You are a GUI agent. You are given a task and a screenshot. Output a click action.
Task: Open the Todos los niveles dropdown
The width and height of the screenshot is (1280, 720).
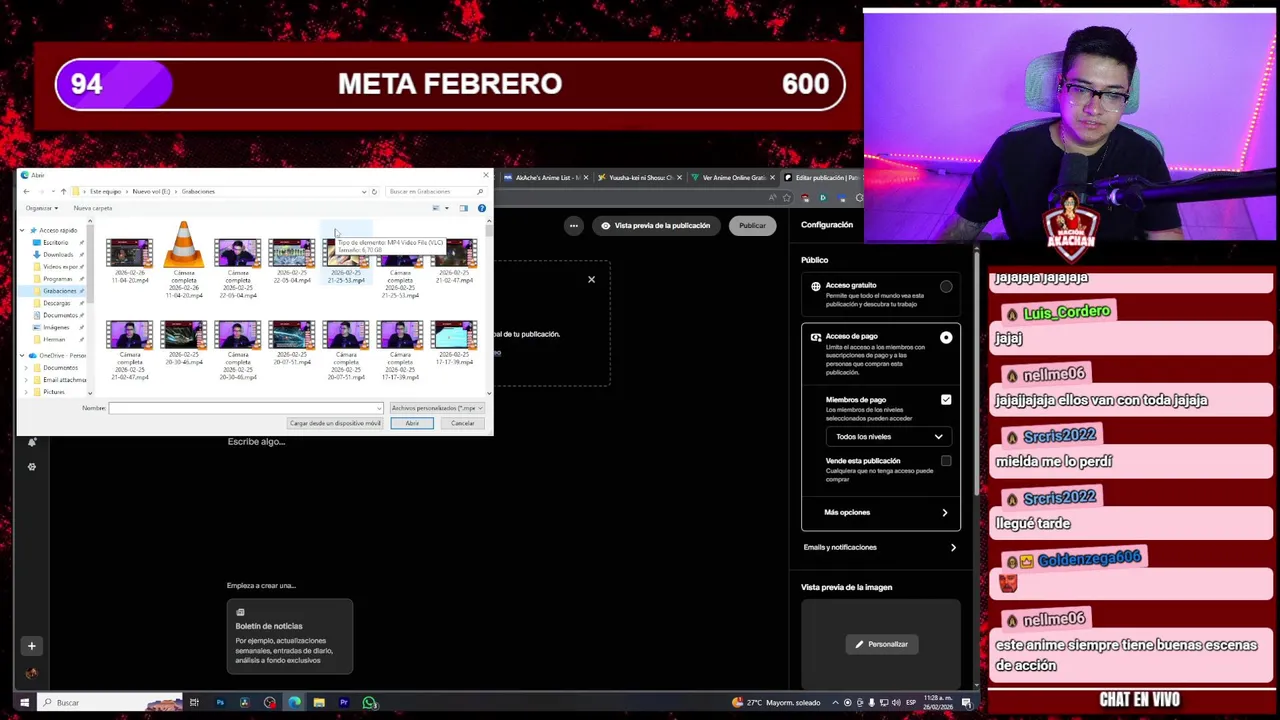[x=887, y=437]
